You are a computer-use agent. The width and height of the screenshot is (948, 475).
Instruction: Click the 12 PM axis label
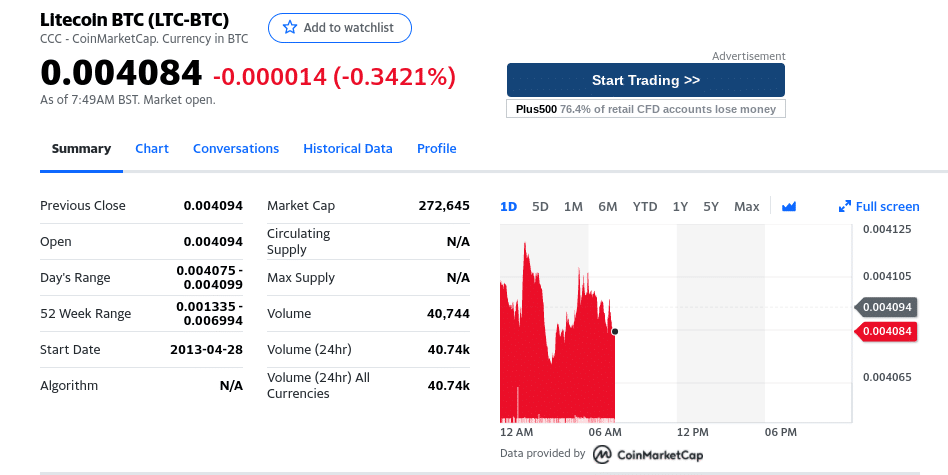[693, 432]
